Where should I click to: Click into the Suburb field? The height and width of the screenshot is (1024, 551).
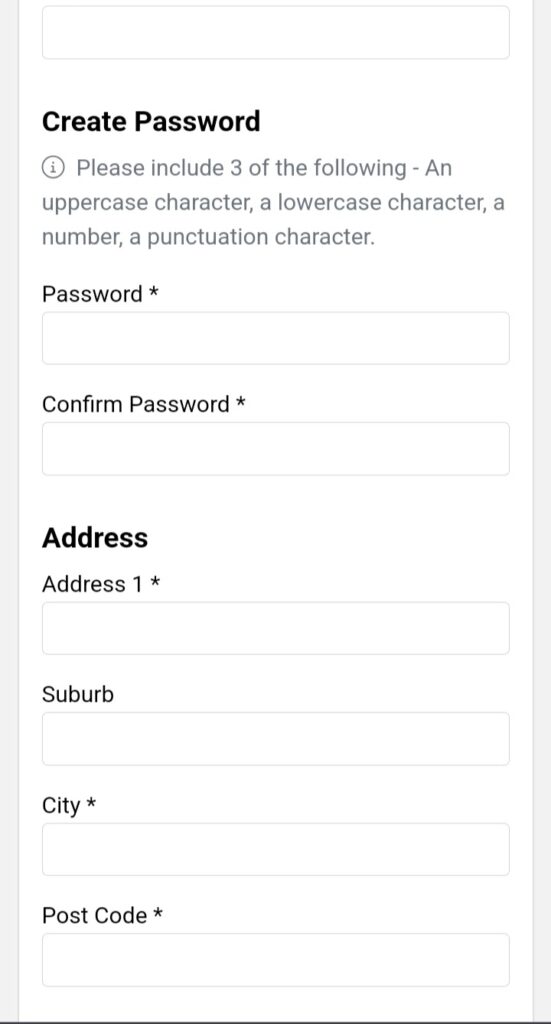[x=276, y=739]
